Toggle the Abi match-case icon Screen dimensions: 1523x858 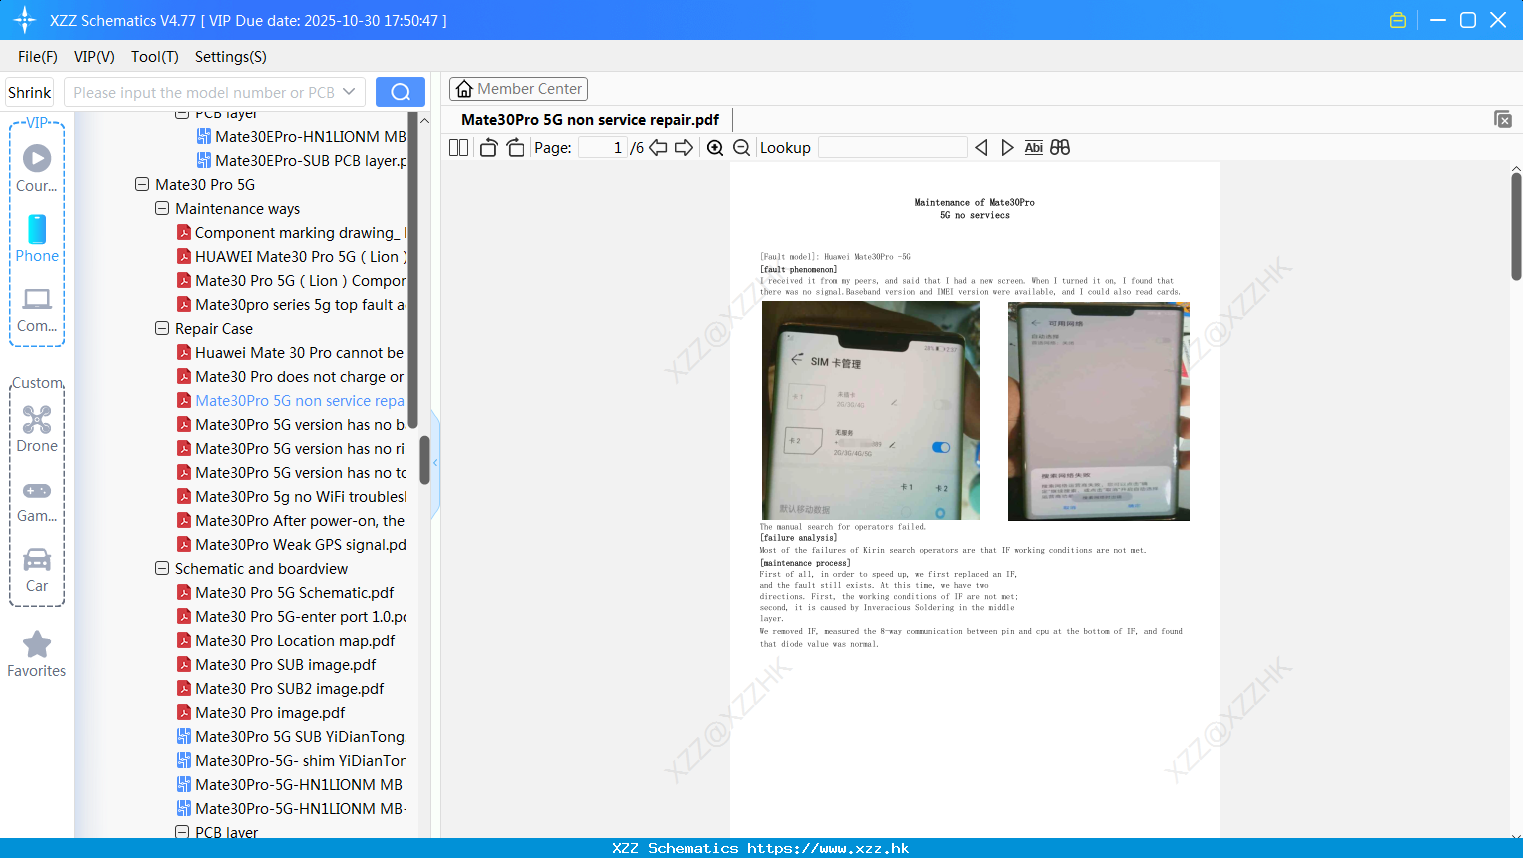pos(1033,148)
